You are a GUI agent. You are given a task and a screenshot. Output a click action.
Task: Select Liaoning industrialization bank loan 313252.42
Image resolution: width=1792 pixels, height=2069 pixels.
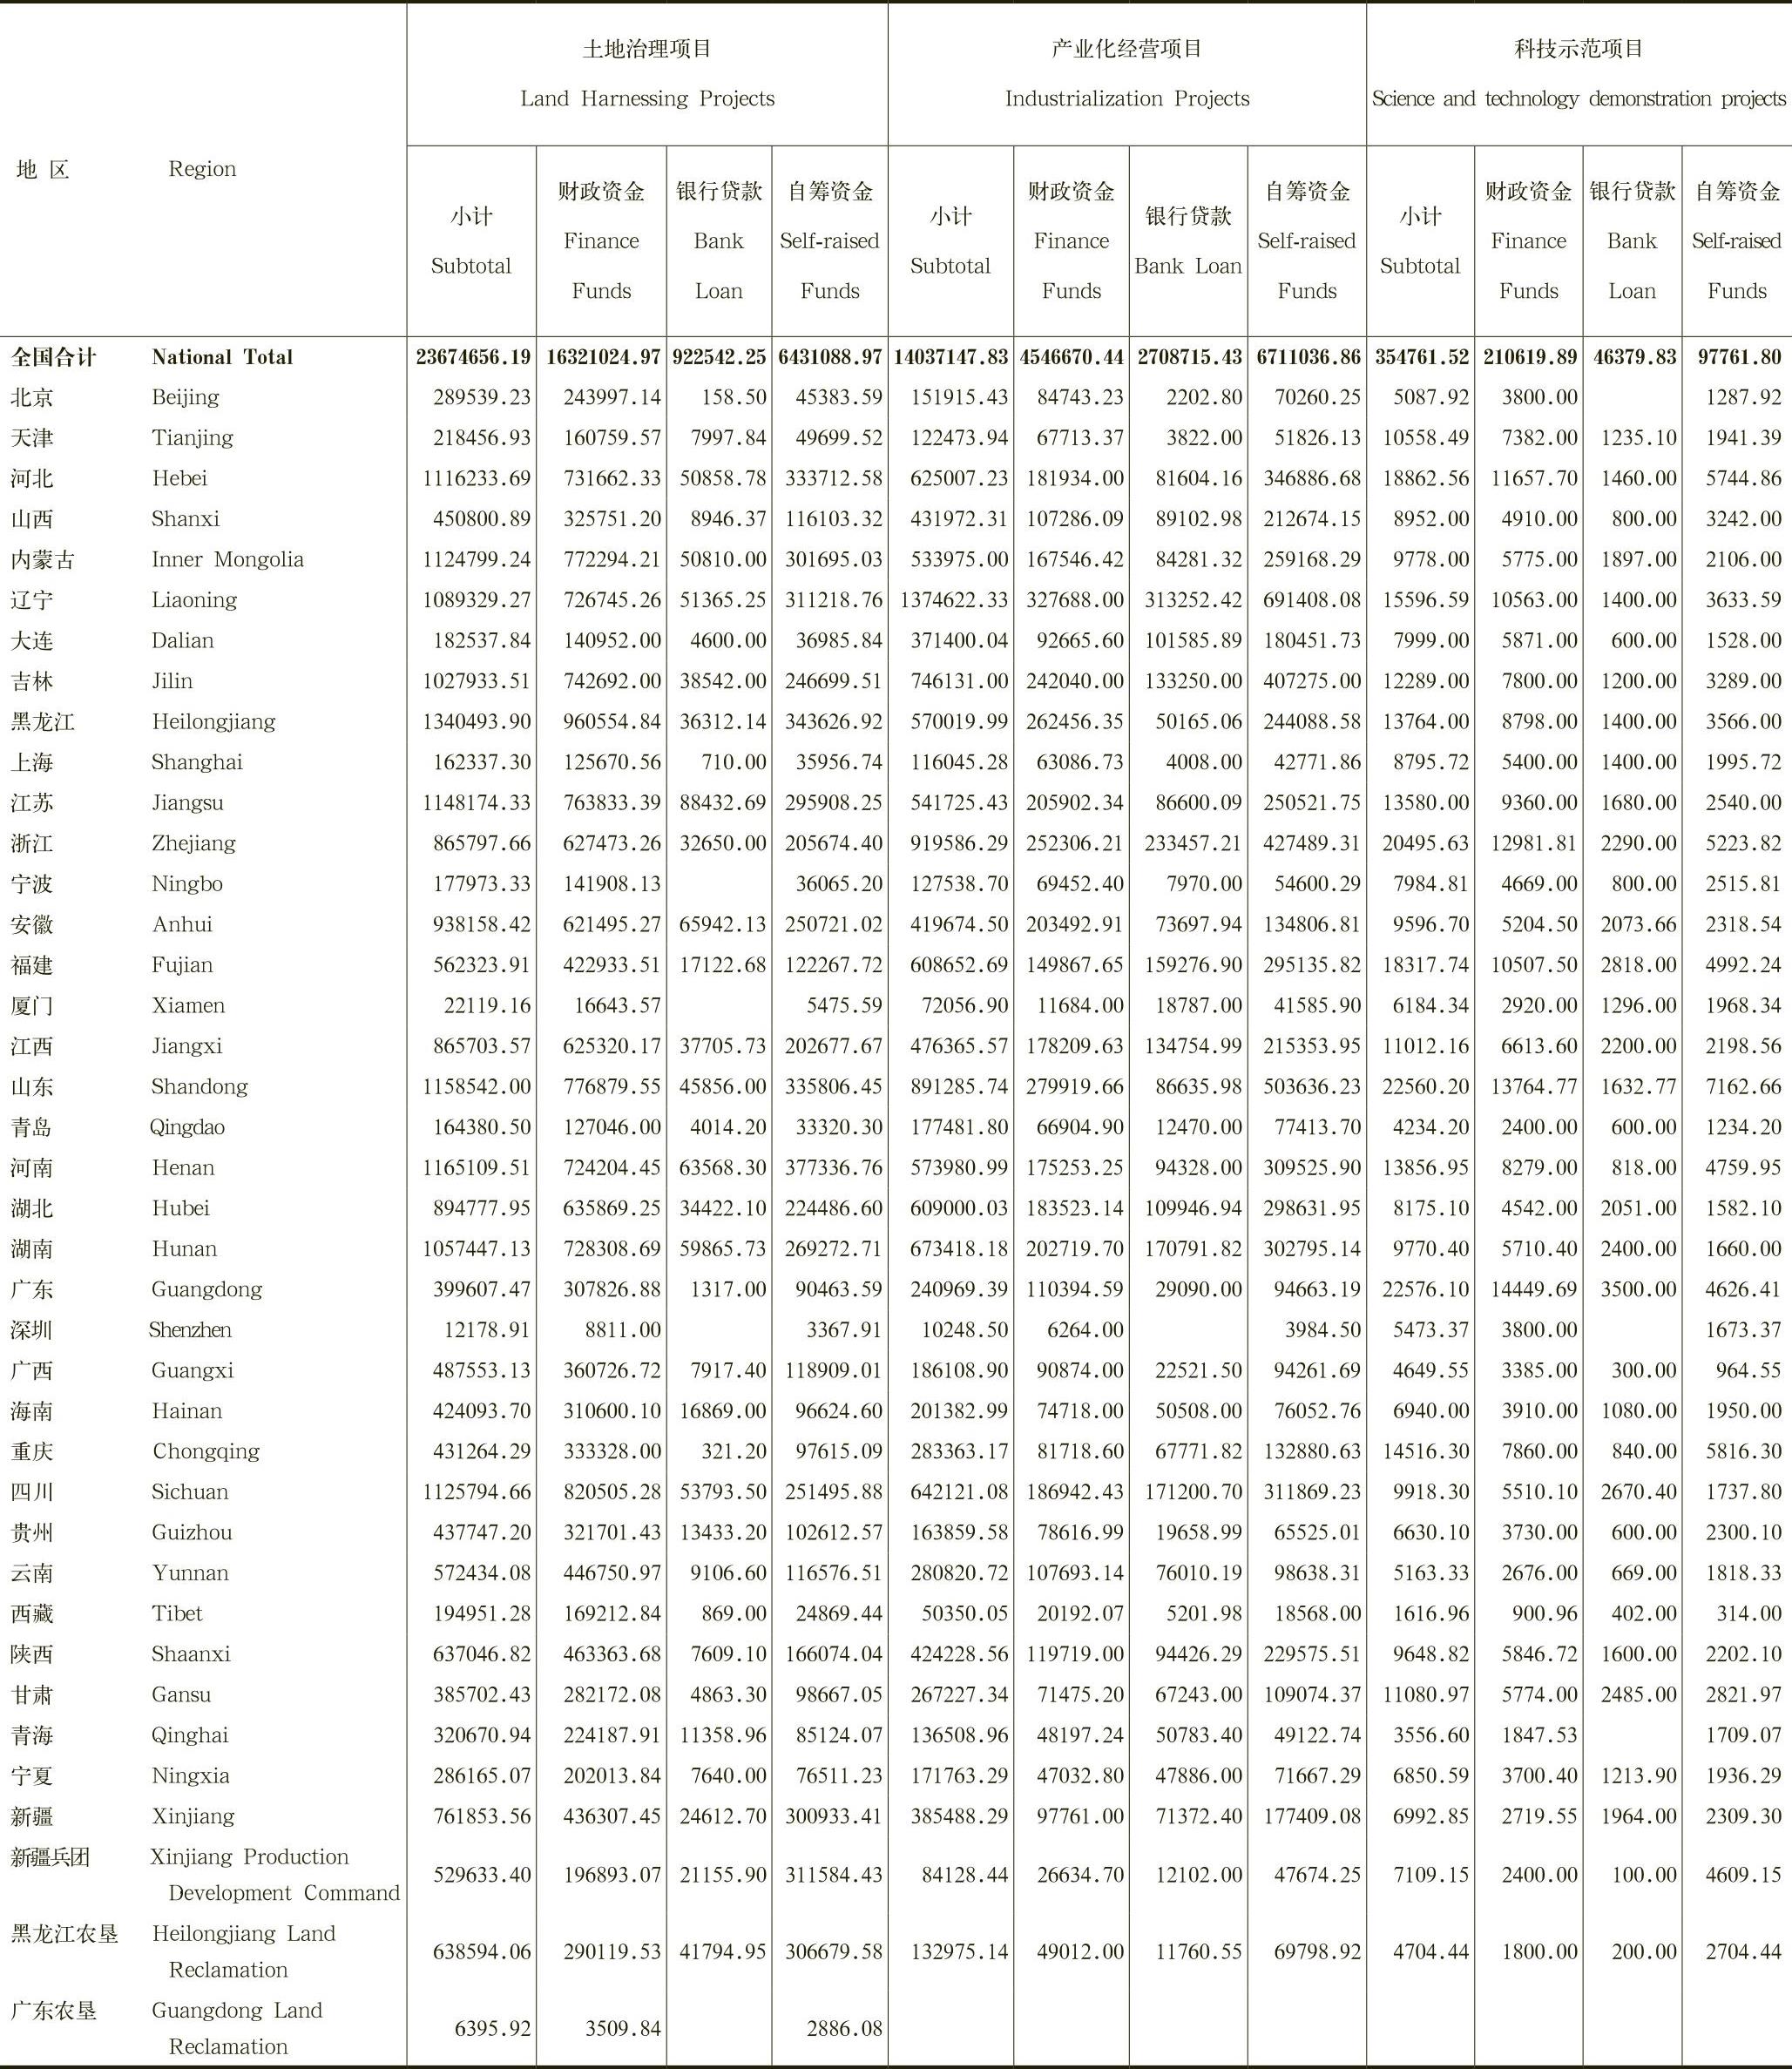click(1193, 600)
